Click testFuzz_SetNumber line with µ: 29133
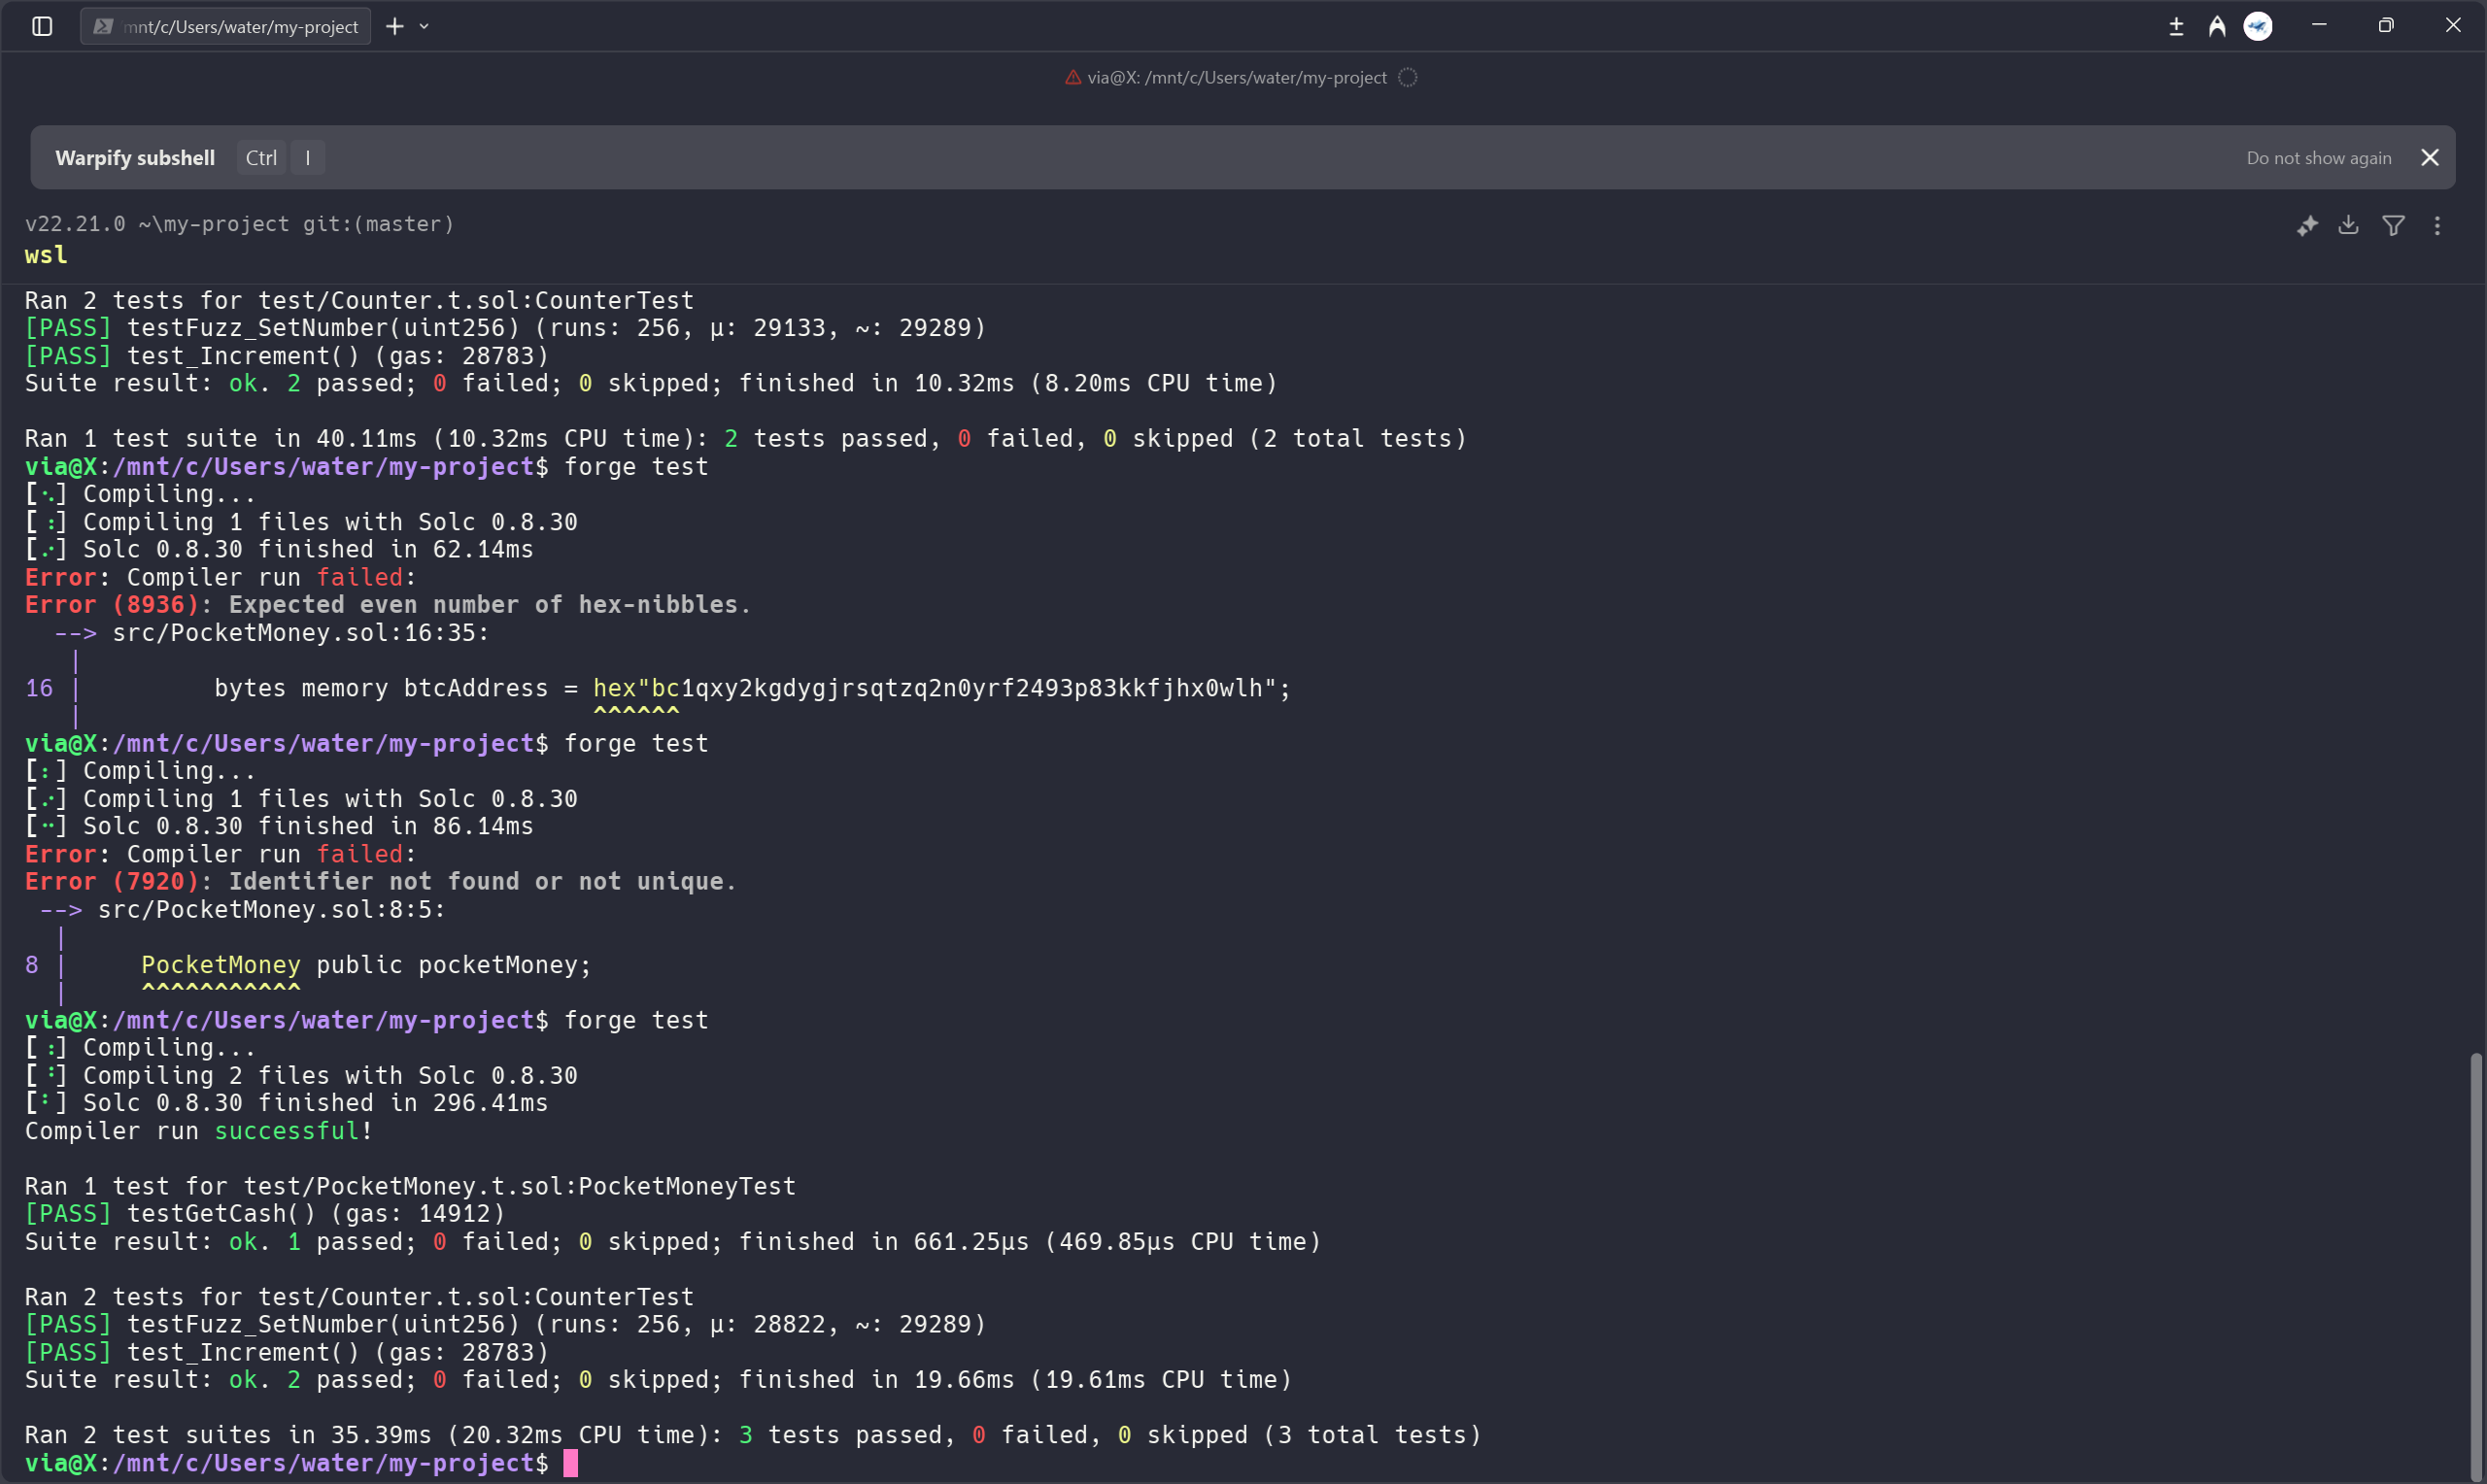The image size is (2487, 1484). (x=505, y=328)
